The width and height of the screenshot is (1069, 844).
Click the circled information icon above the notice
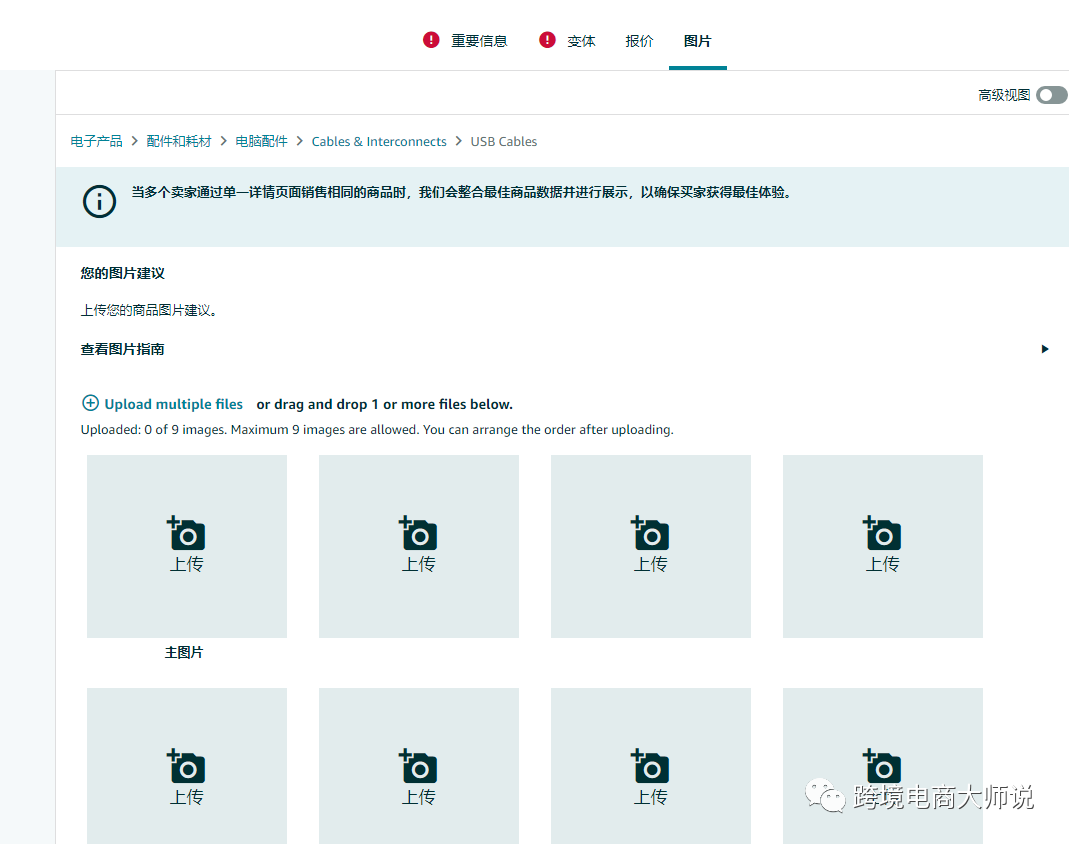point(99,201)
